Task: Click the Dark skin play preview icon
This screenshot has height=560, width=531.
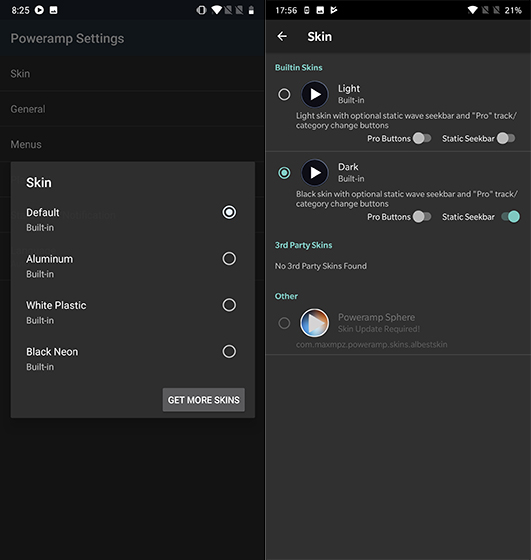Action: coord(315,173)
